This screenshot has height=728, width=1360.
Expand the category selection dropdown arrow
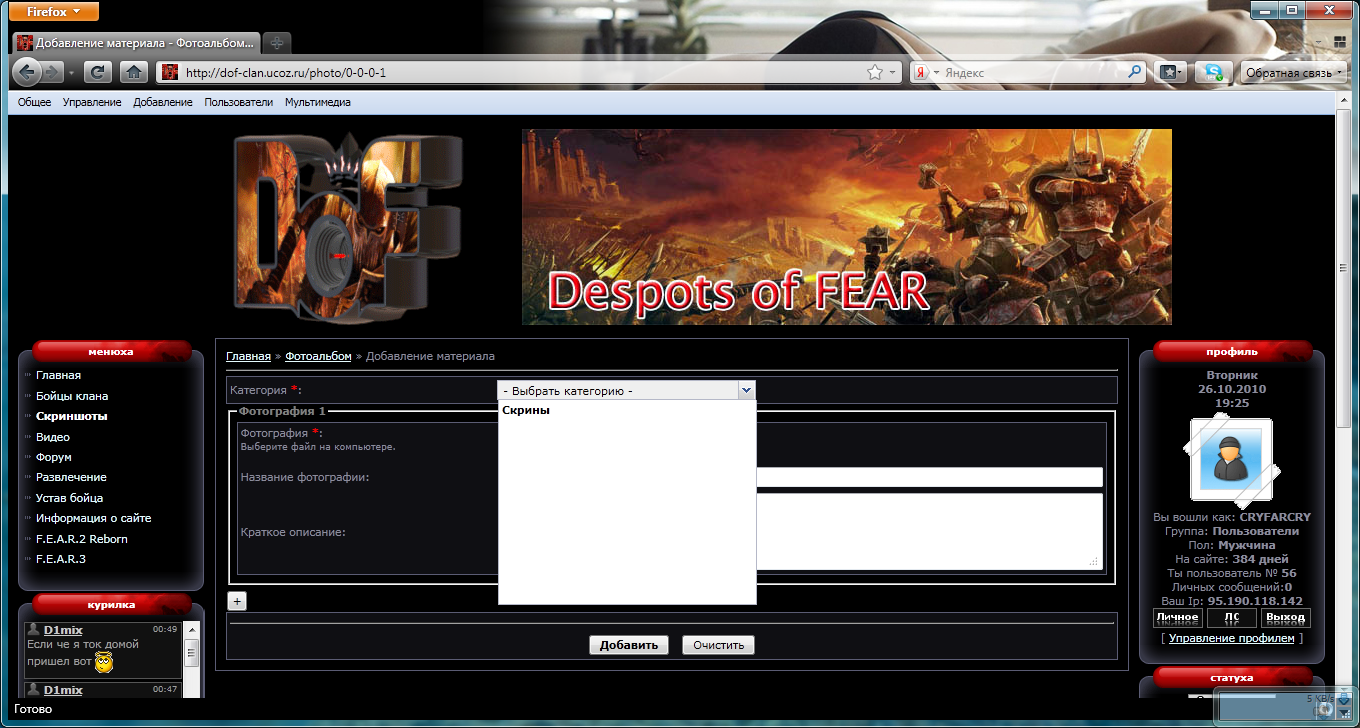745,390
